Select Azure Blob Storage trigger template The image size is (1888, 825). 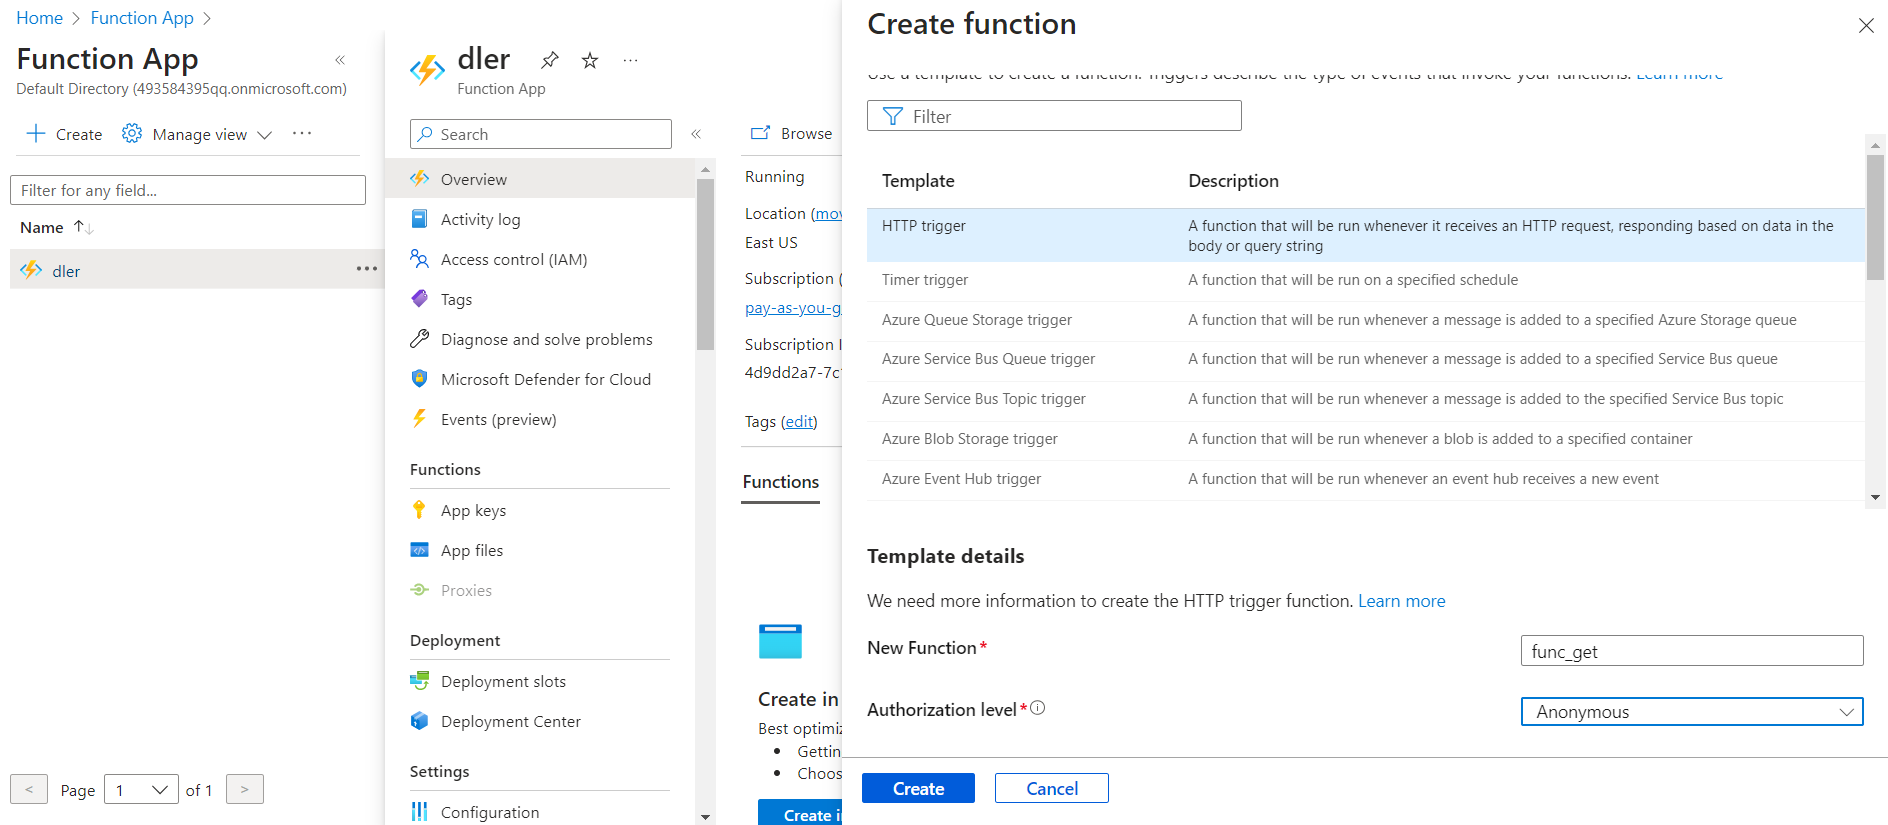[x=1366, y=439]
